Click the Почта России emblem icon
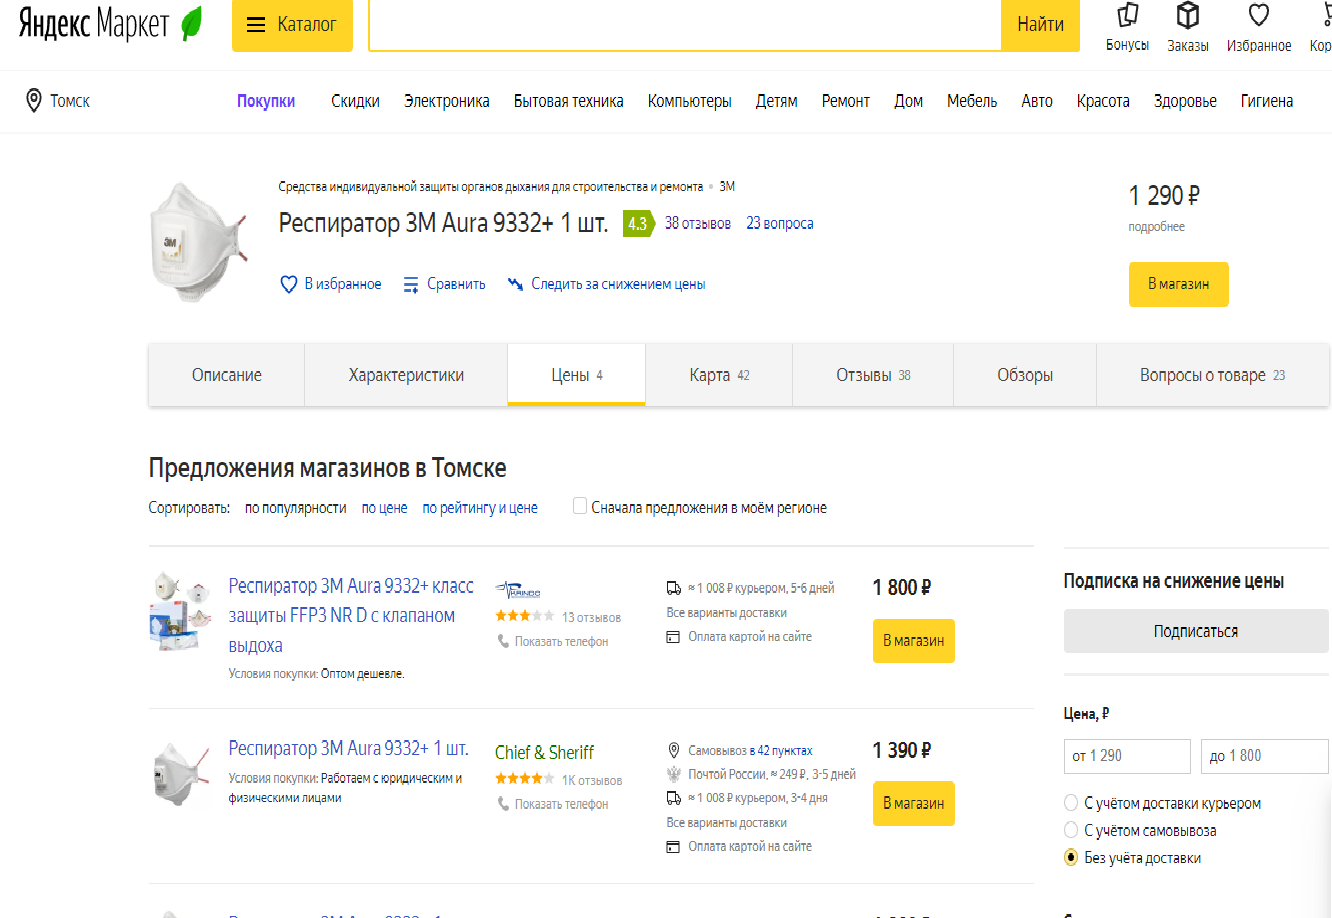The image size is (1332, 918). pyautogui.click(x=674, y=774)
